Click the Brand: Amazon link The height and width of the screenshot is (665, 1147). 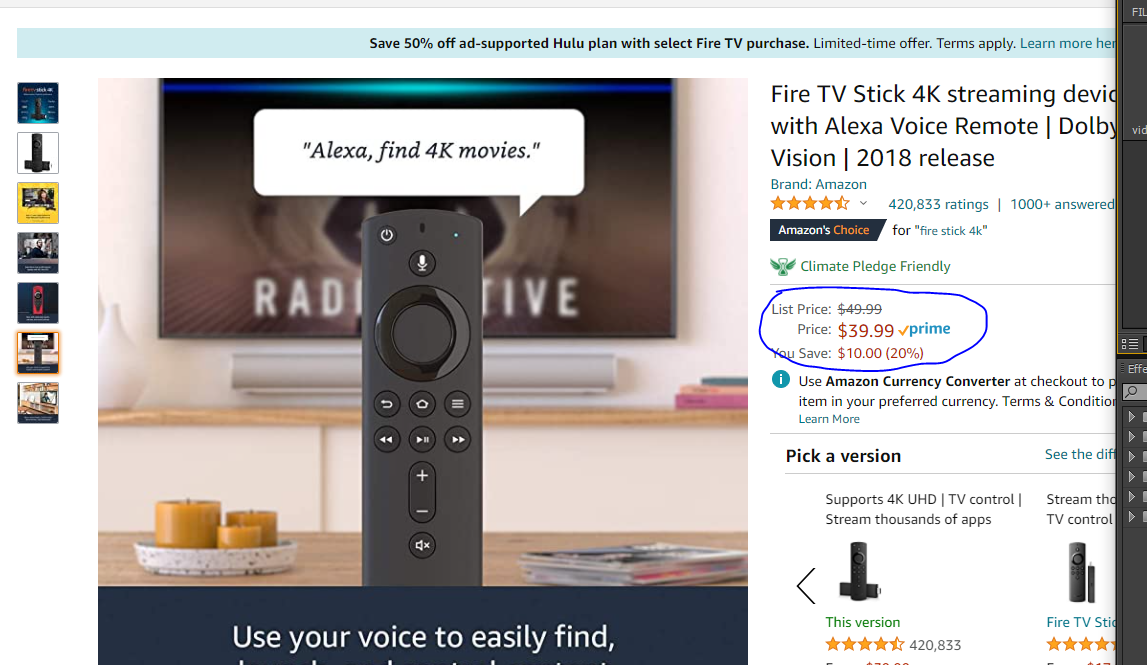pyautogui.click(x=818, y=184)
